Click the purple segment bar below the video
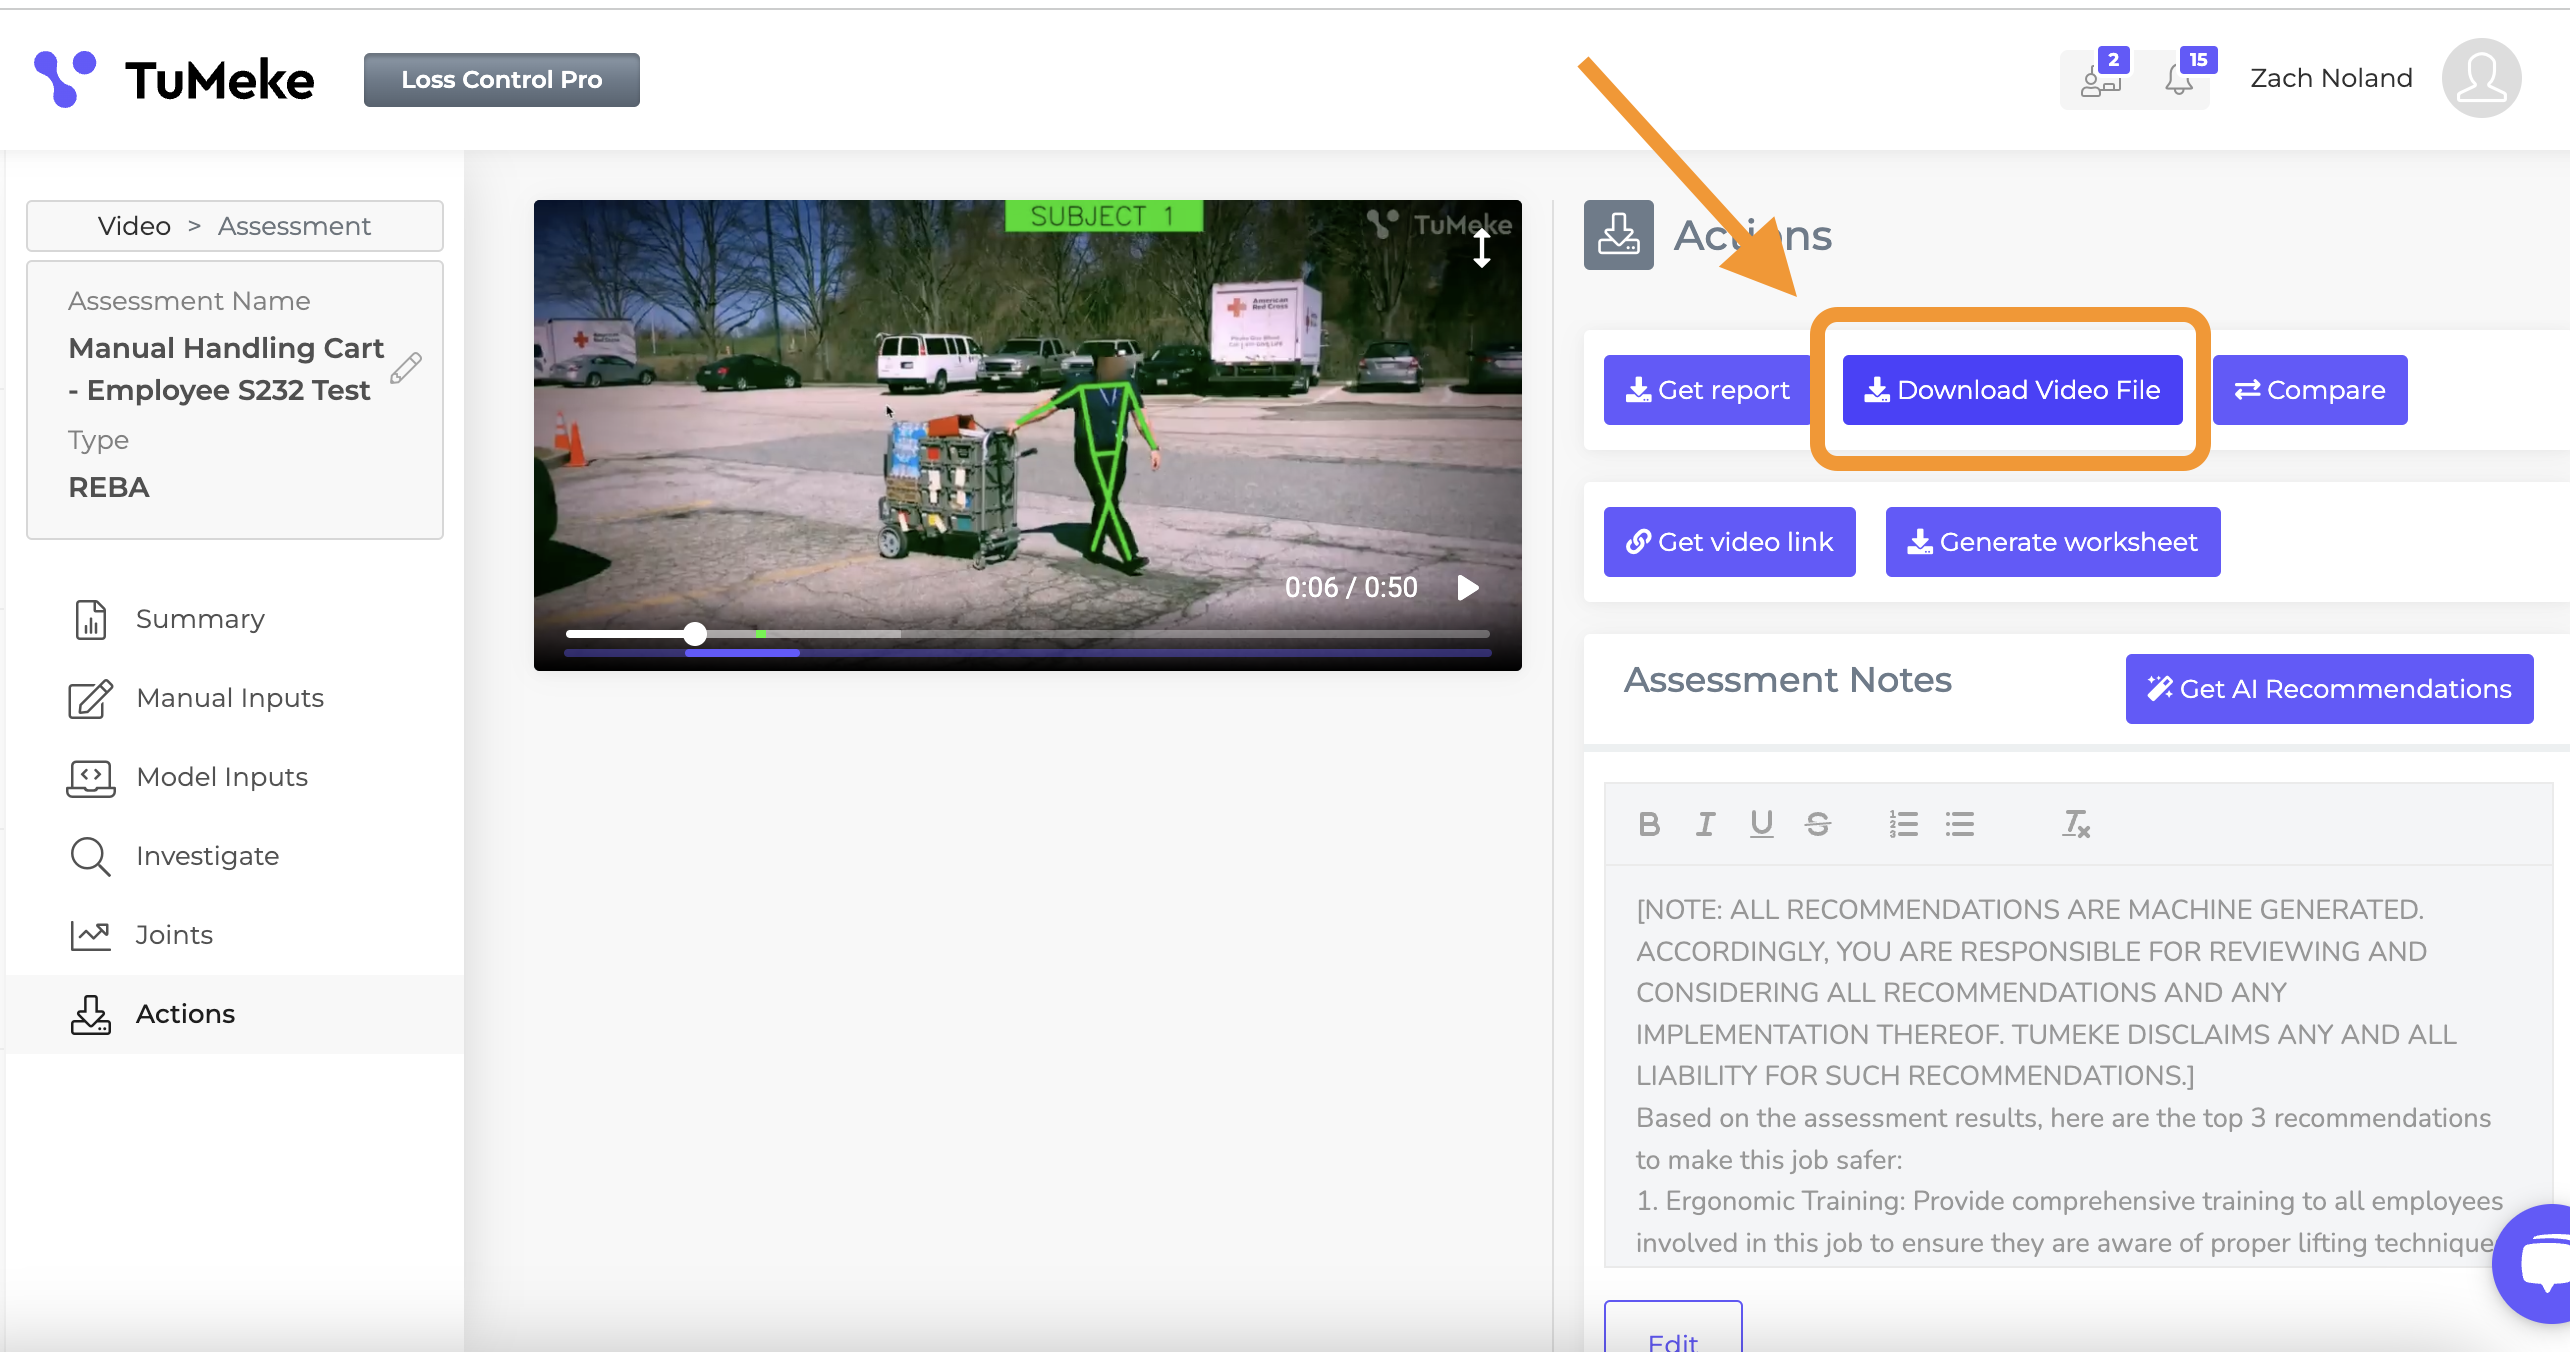Screen dimensions: 2570x1352 click(x=742, y=653)
